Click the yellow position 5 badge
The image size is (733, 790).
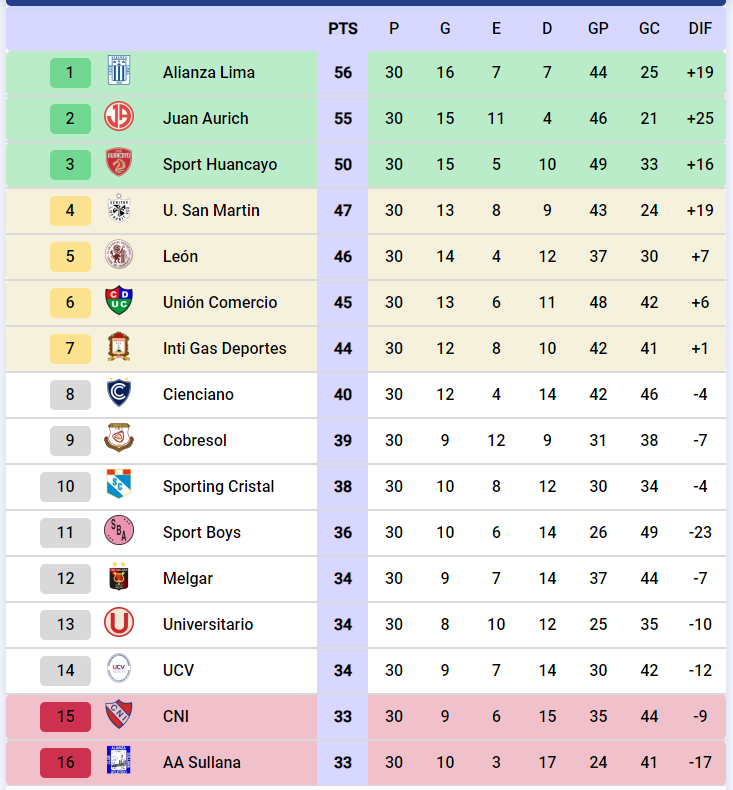70,256
